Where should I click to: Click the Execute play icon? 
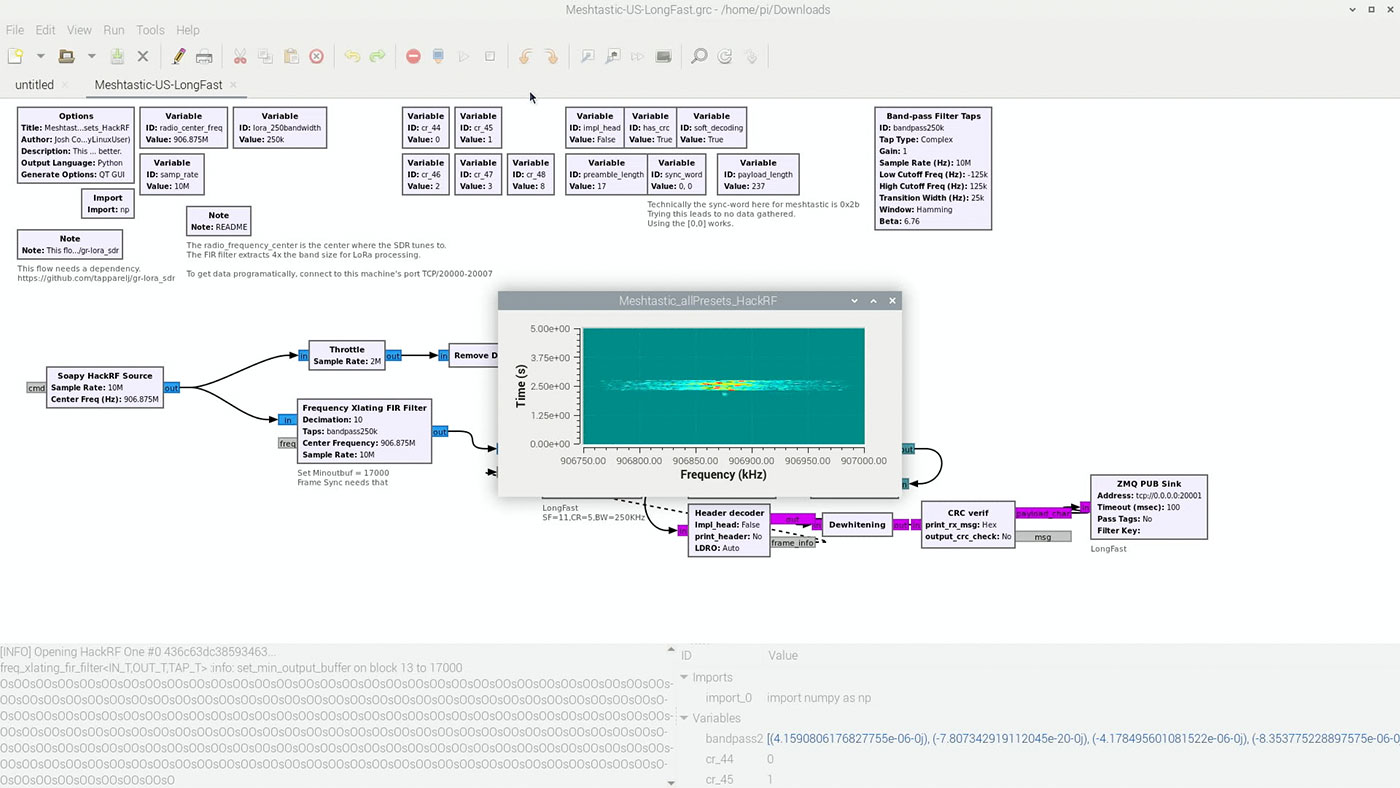464,57
